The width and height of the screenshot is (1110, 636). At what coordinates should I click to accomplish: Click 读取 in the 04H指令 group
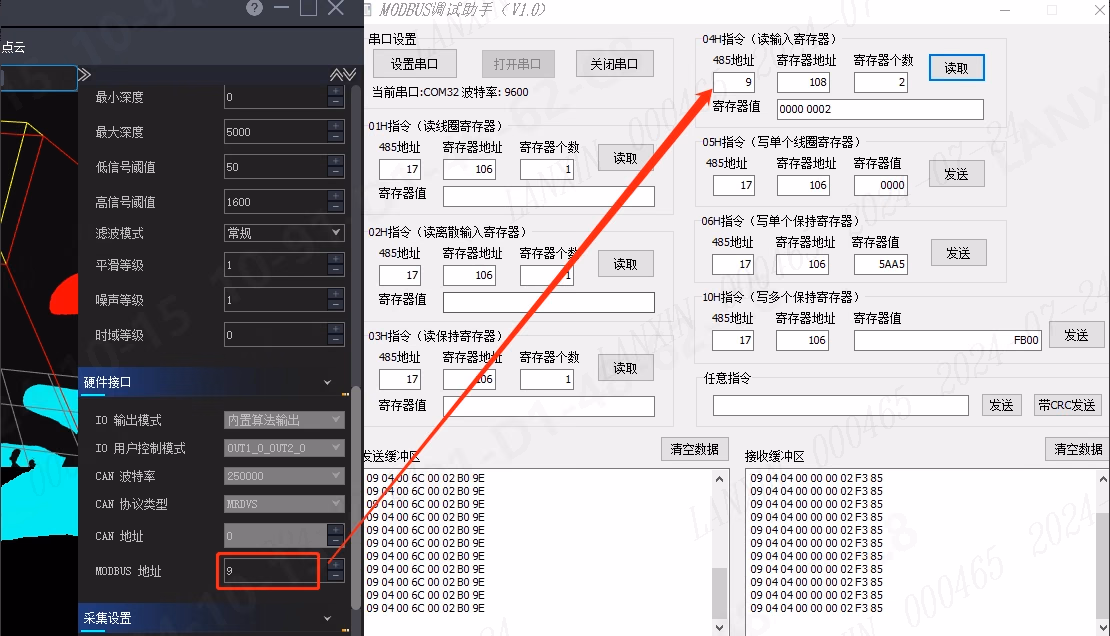click(x=956, y=68)
